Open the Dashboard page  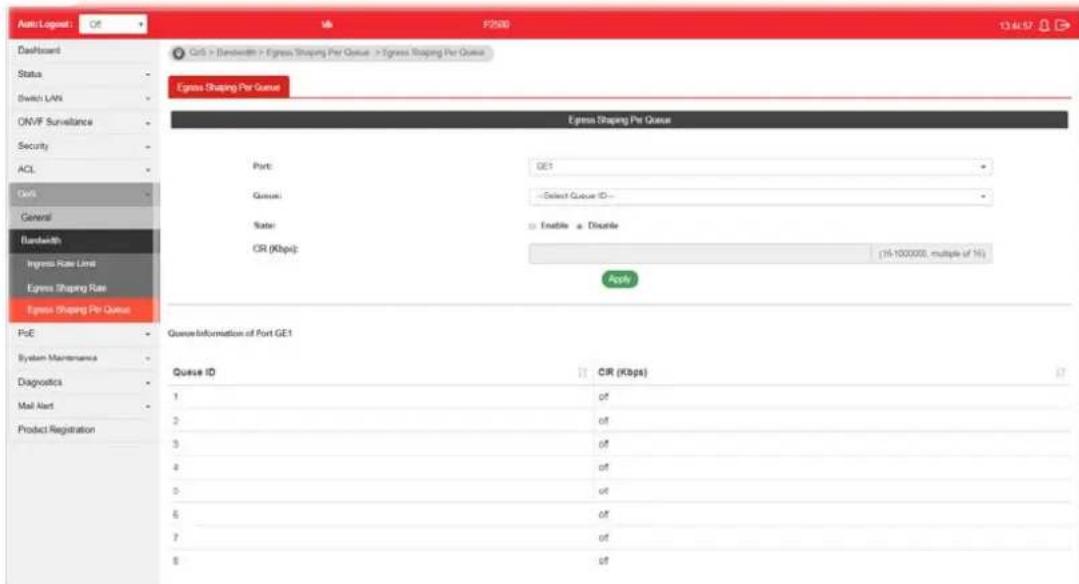pos(83,50)
